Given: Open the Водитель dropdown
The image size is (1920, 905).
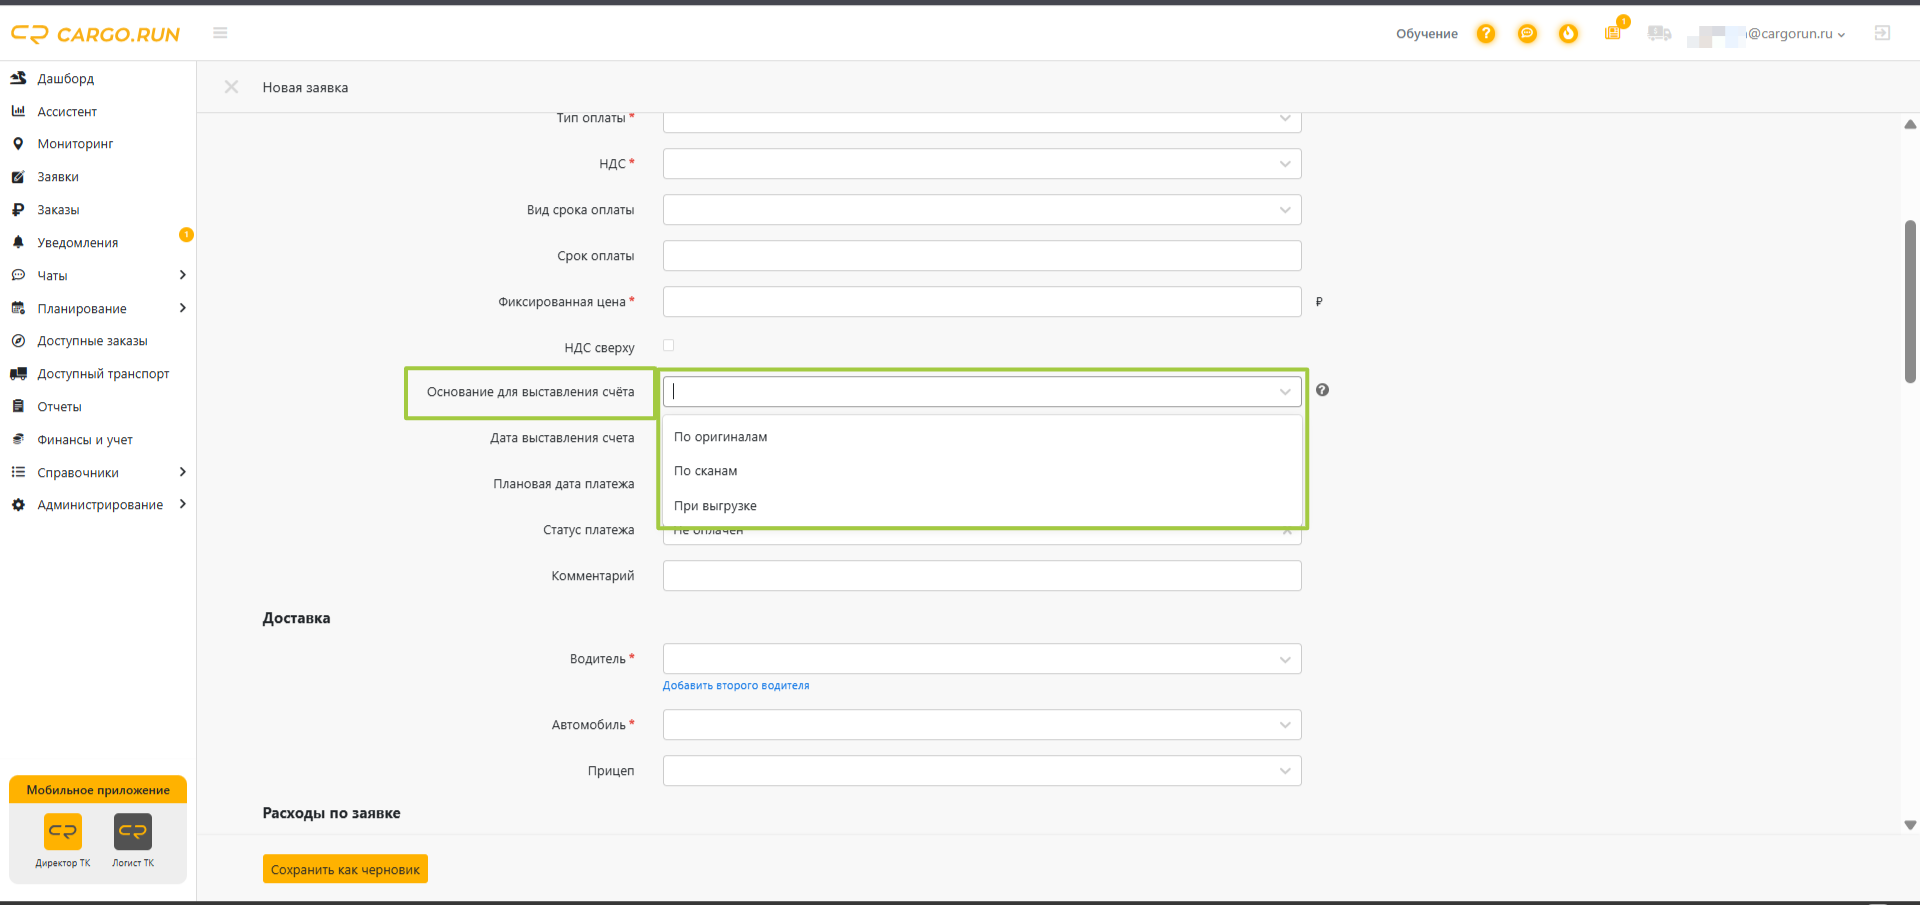Looking at the screenshot, I should (982, 659).
